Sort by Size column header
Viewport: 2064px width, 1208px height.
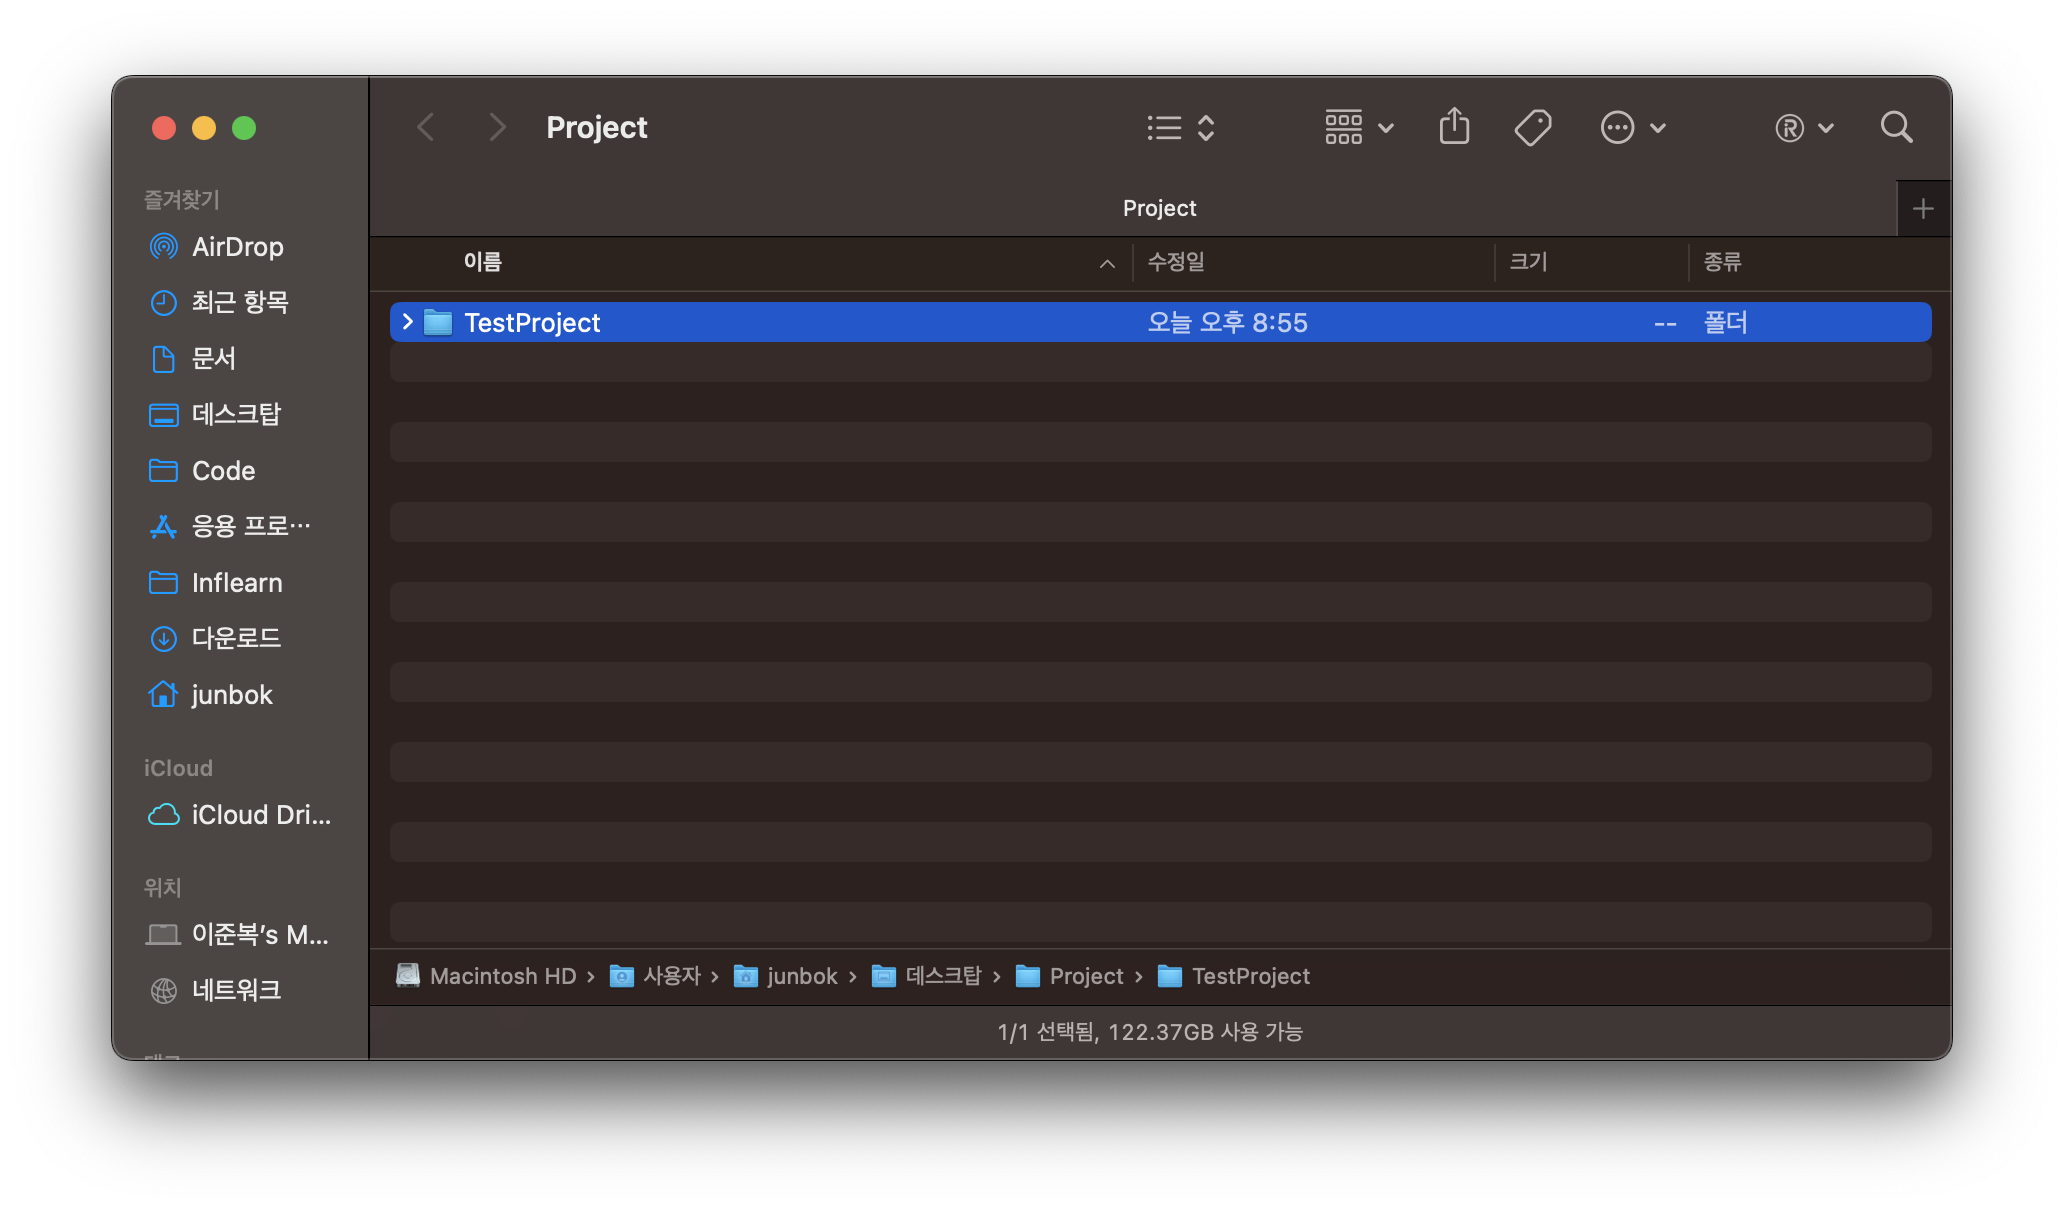pos(1528,262)
